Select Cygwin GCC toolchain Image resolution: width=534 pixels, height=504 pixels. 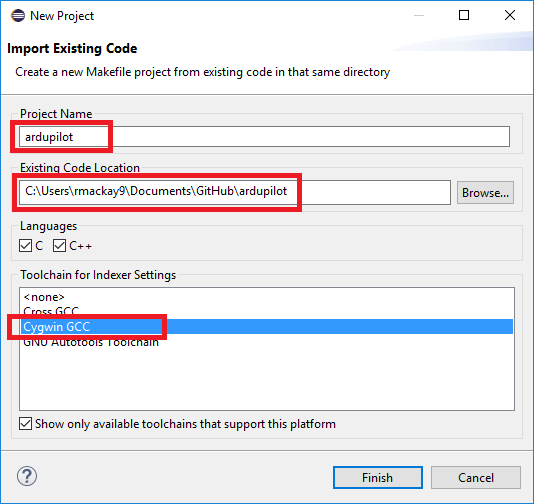[267, 327]
